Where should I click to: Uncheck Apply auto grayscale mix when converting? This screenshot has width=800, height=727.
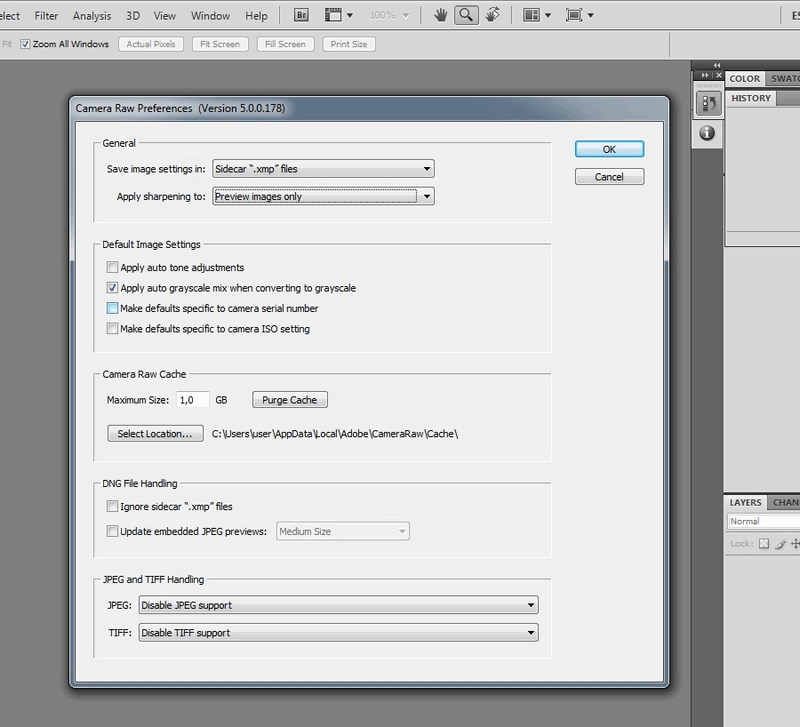pyautogui.click(x=112, y=288)
